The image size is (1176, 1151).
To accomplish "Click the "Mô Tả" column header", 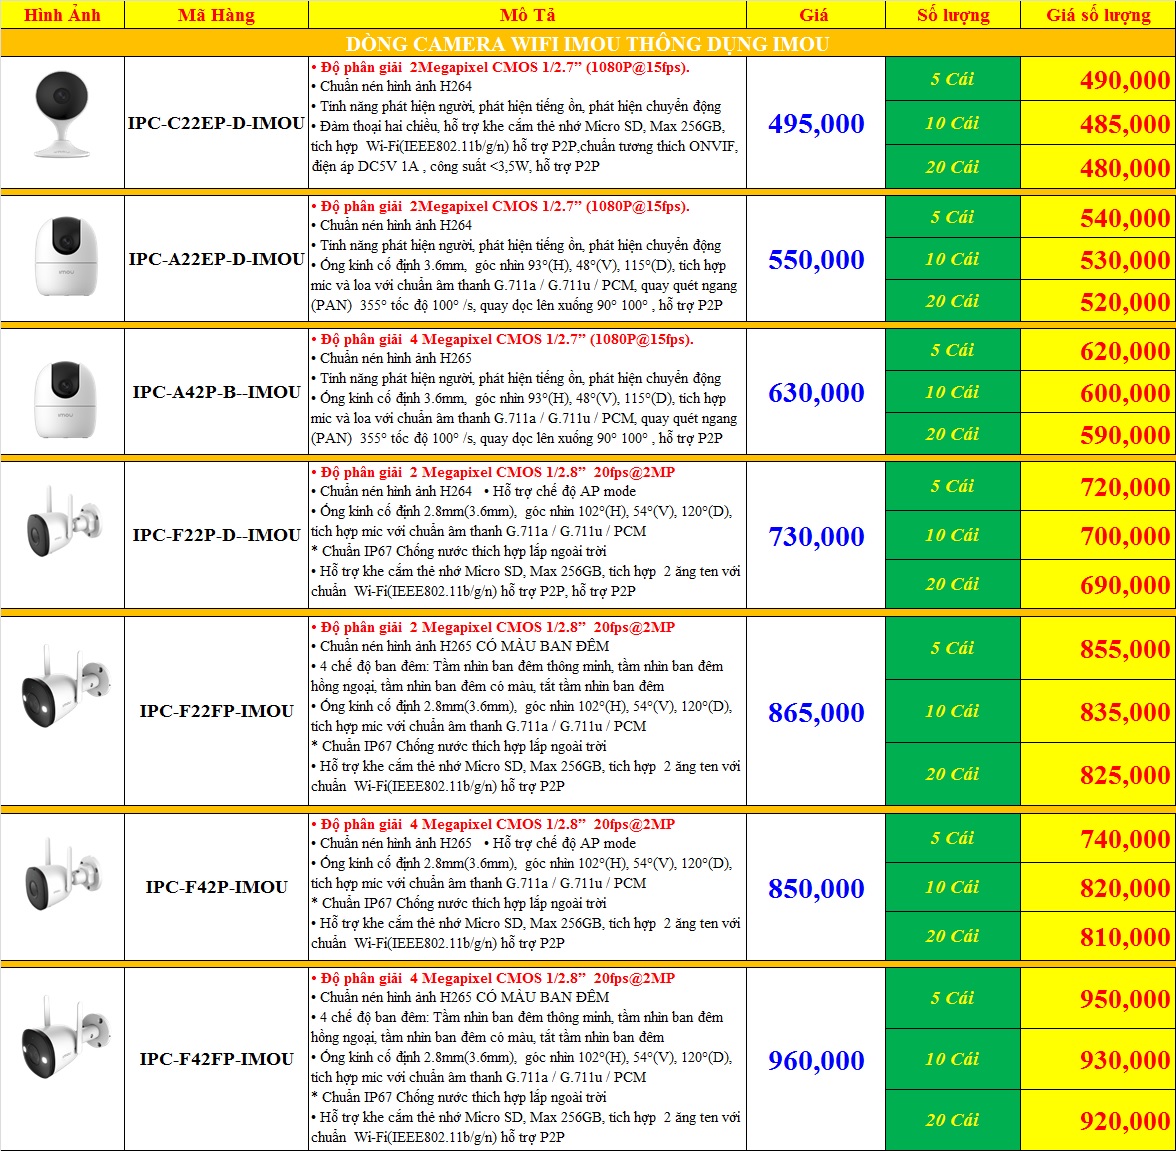I will [527, 15].
